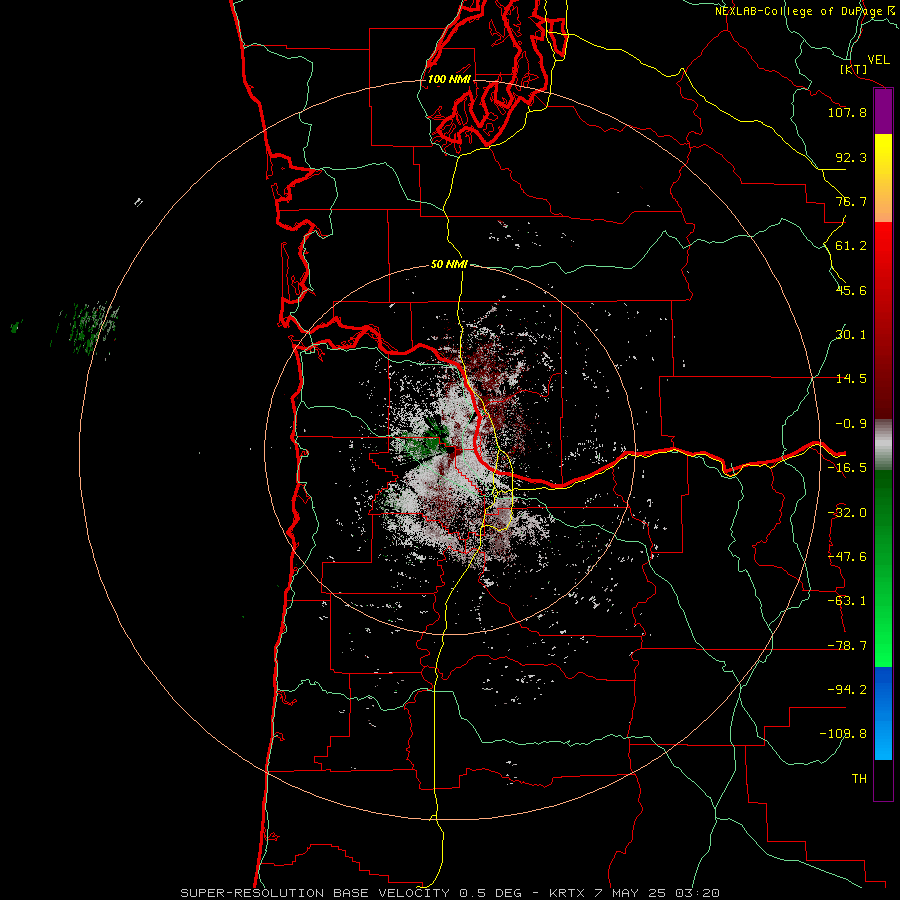Click the 92.3 legend value

point(851,157)
